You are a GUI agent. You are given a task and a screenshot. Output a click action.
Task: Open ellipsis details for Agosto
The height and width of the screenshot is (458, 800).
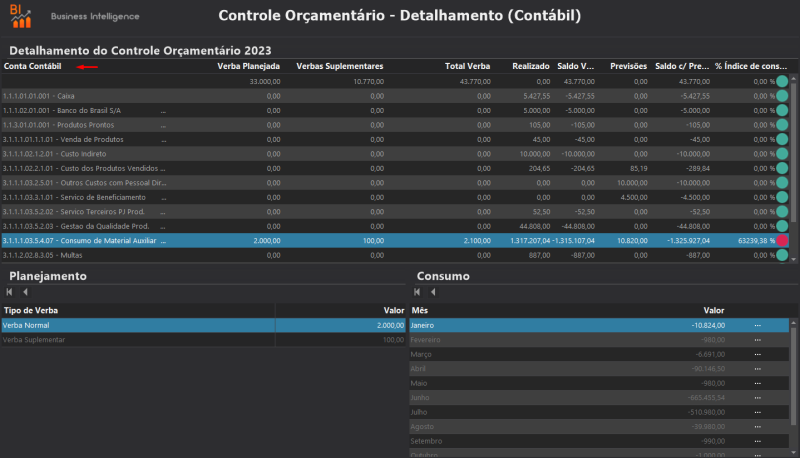[758, 426]
